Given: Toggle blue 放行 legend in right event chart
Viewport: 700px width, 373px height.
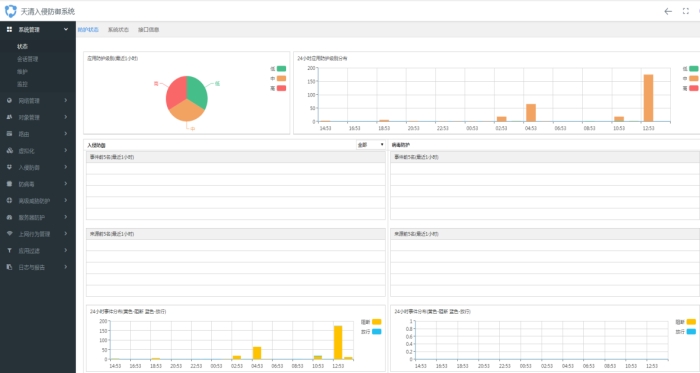Looking at the screenshot, I should 691,332.
